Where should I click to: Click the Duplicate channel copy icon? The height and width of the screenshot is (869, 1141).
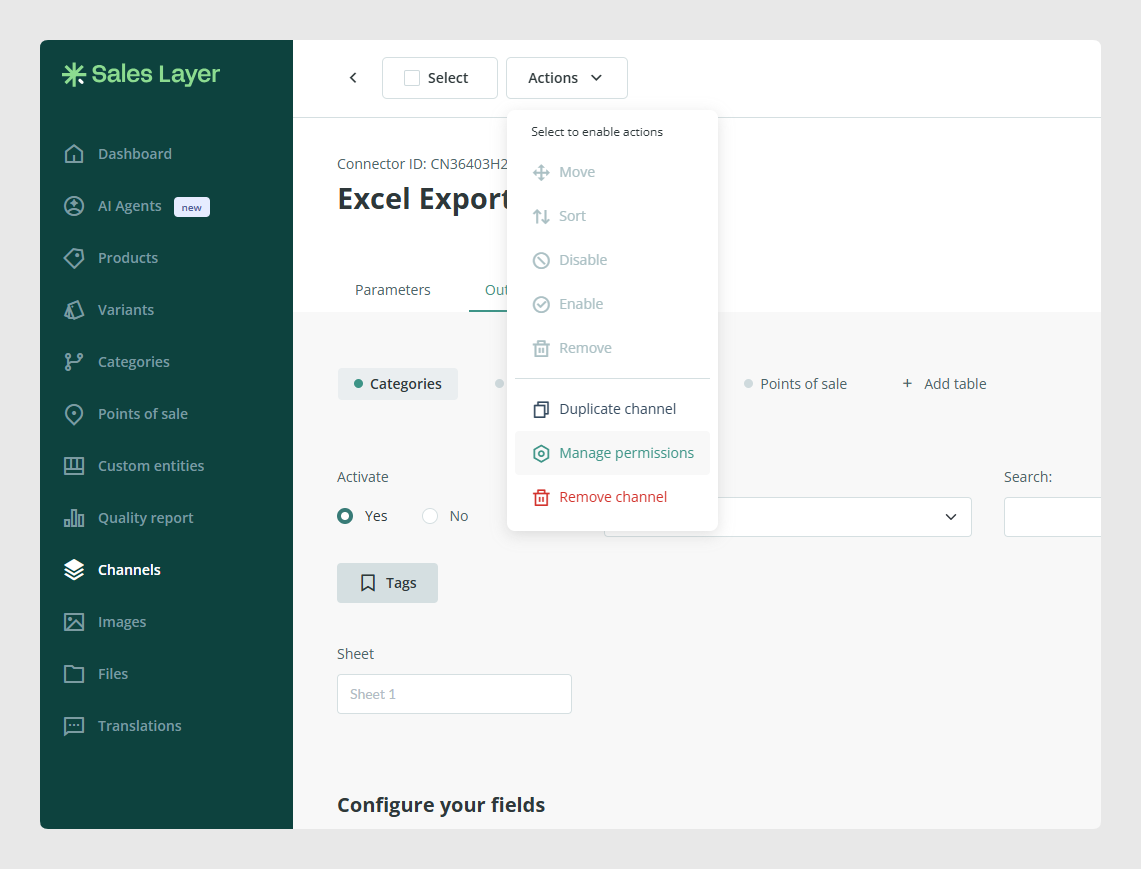[541, 410]
